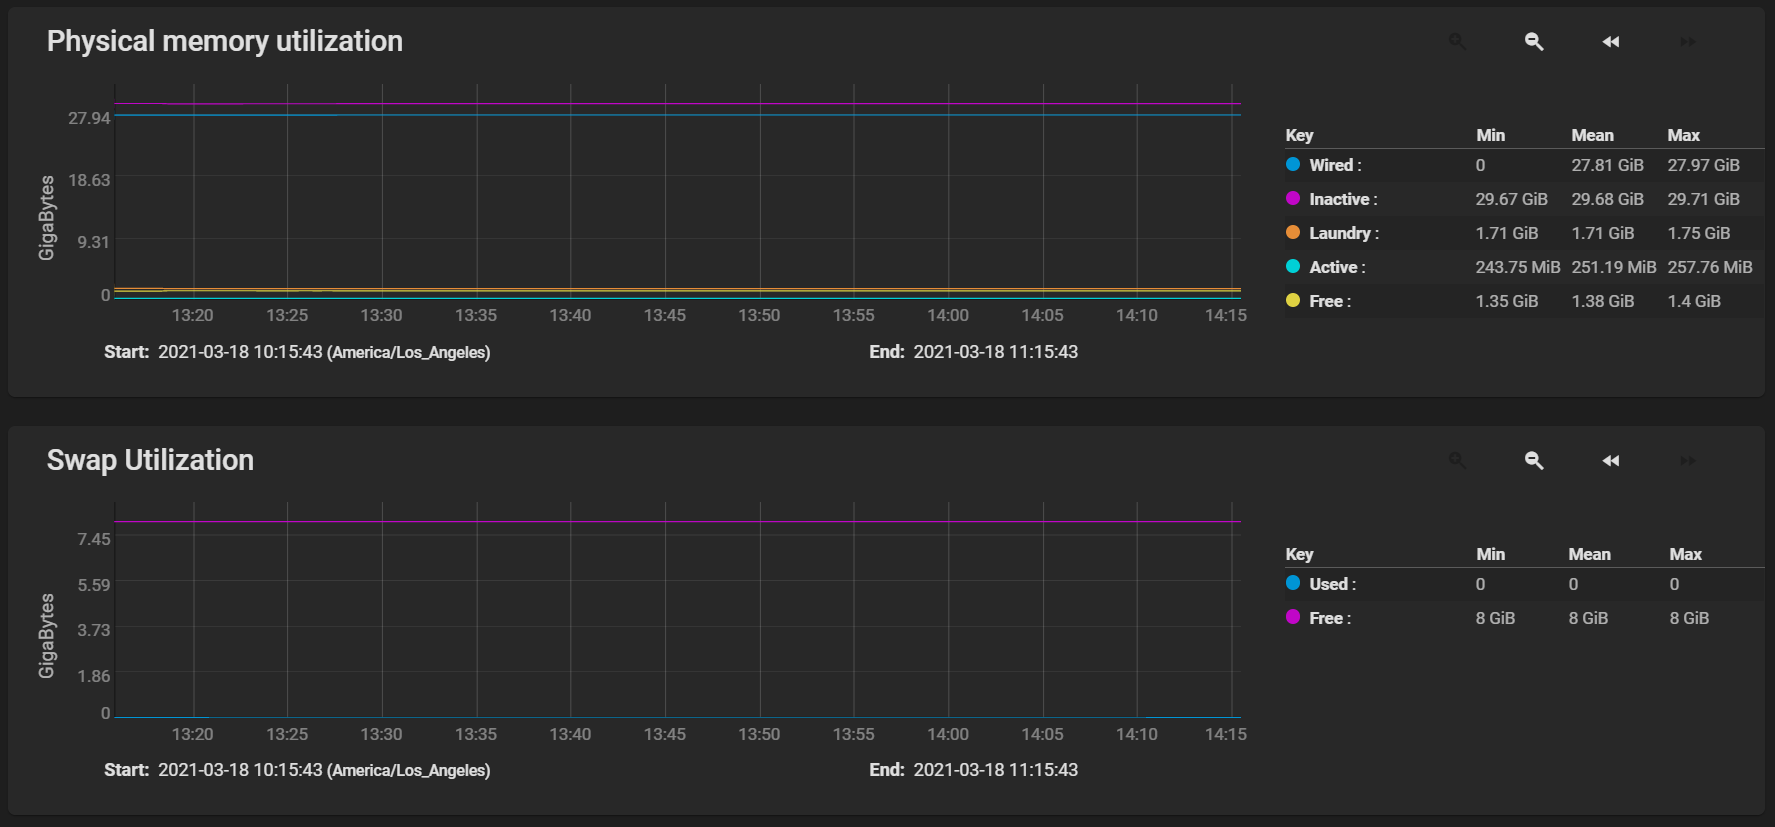Zoom out the Swap Utilization chart
The image size is (1775, 827).
point(1534,460)
